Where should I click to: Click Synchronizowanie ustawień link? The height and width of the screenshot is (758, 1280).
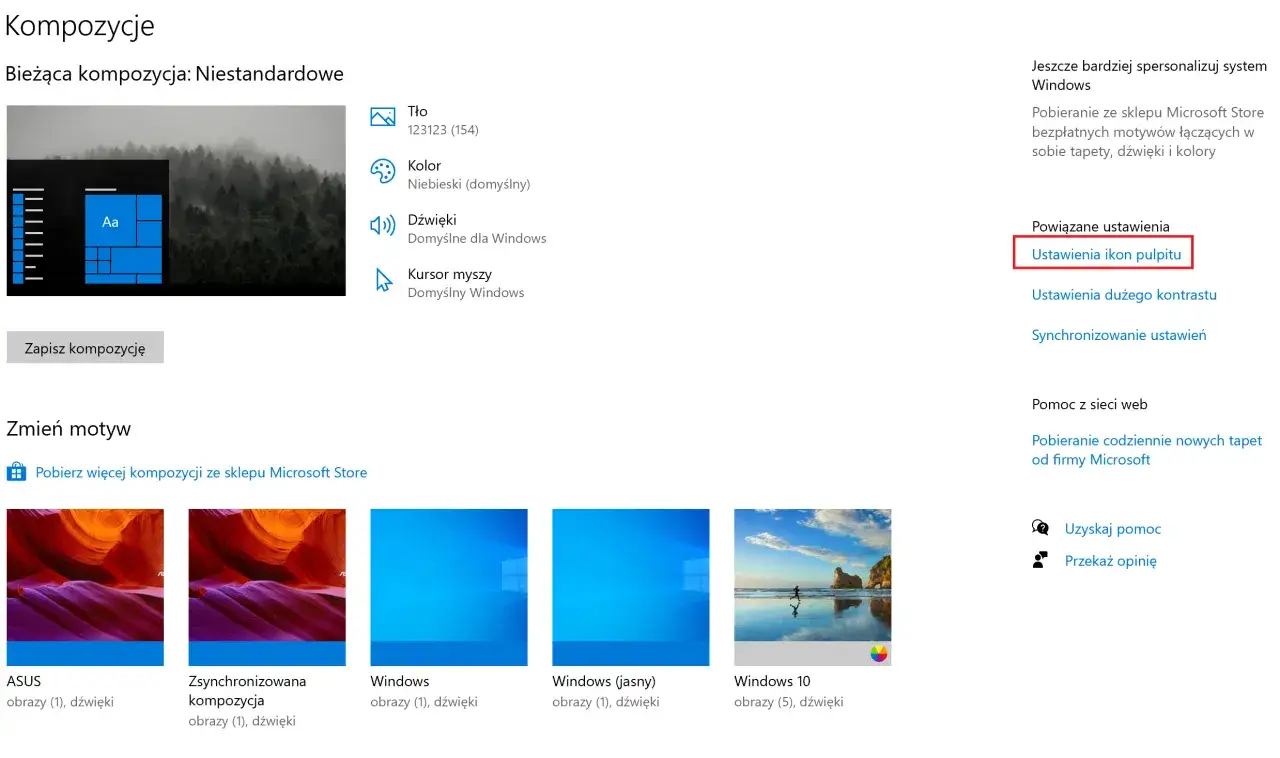coord(1118,335)
